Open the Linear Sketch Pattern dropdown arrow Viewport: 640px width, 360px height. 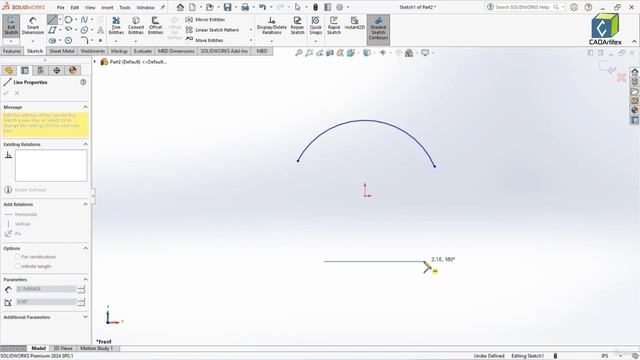coord(251,30)
